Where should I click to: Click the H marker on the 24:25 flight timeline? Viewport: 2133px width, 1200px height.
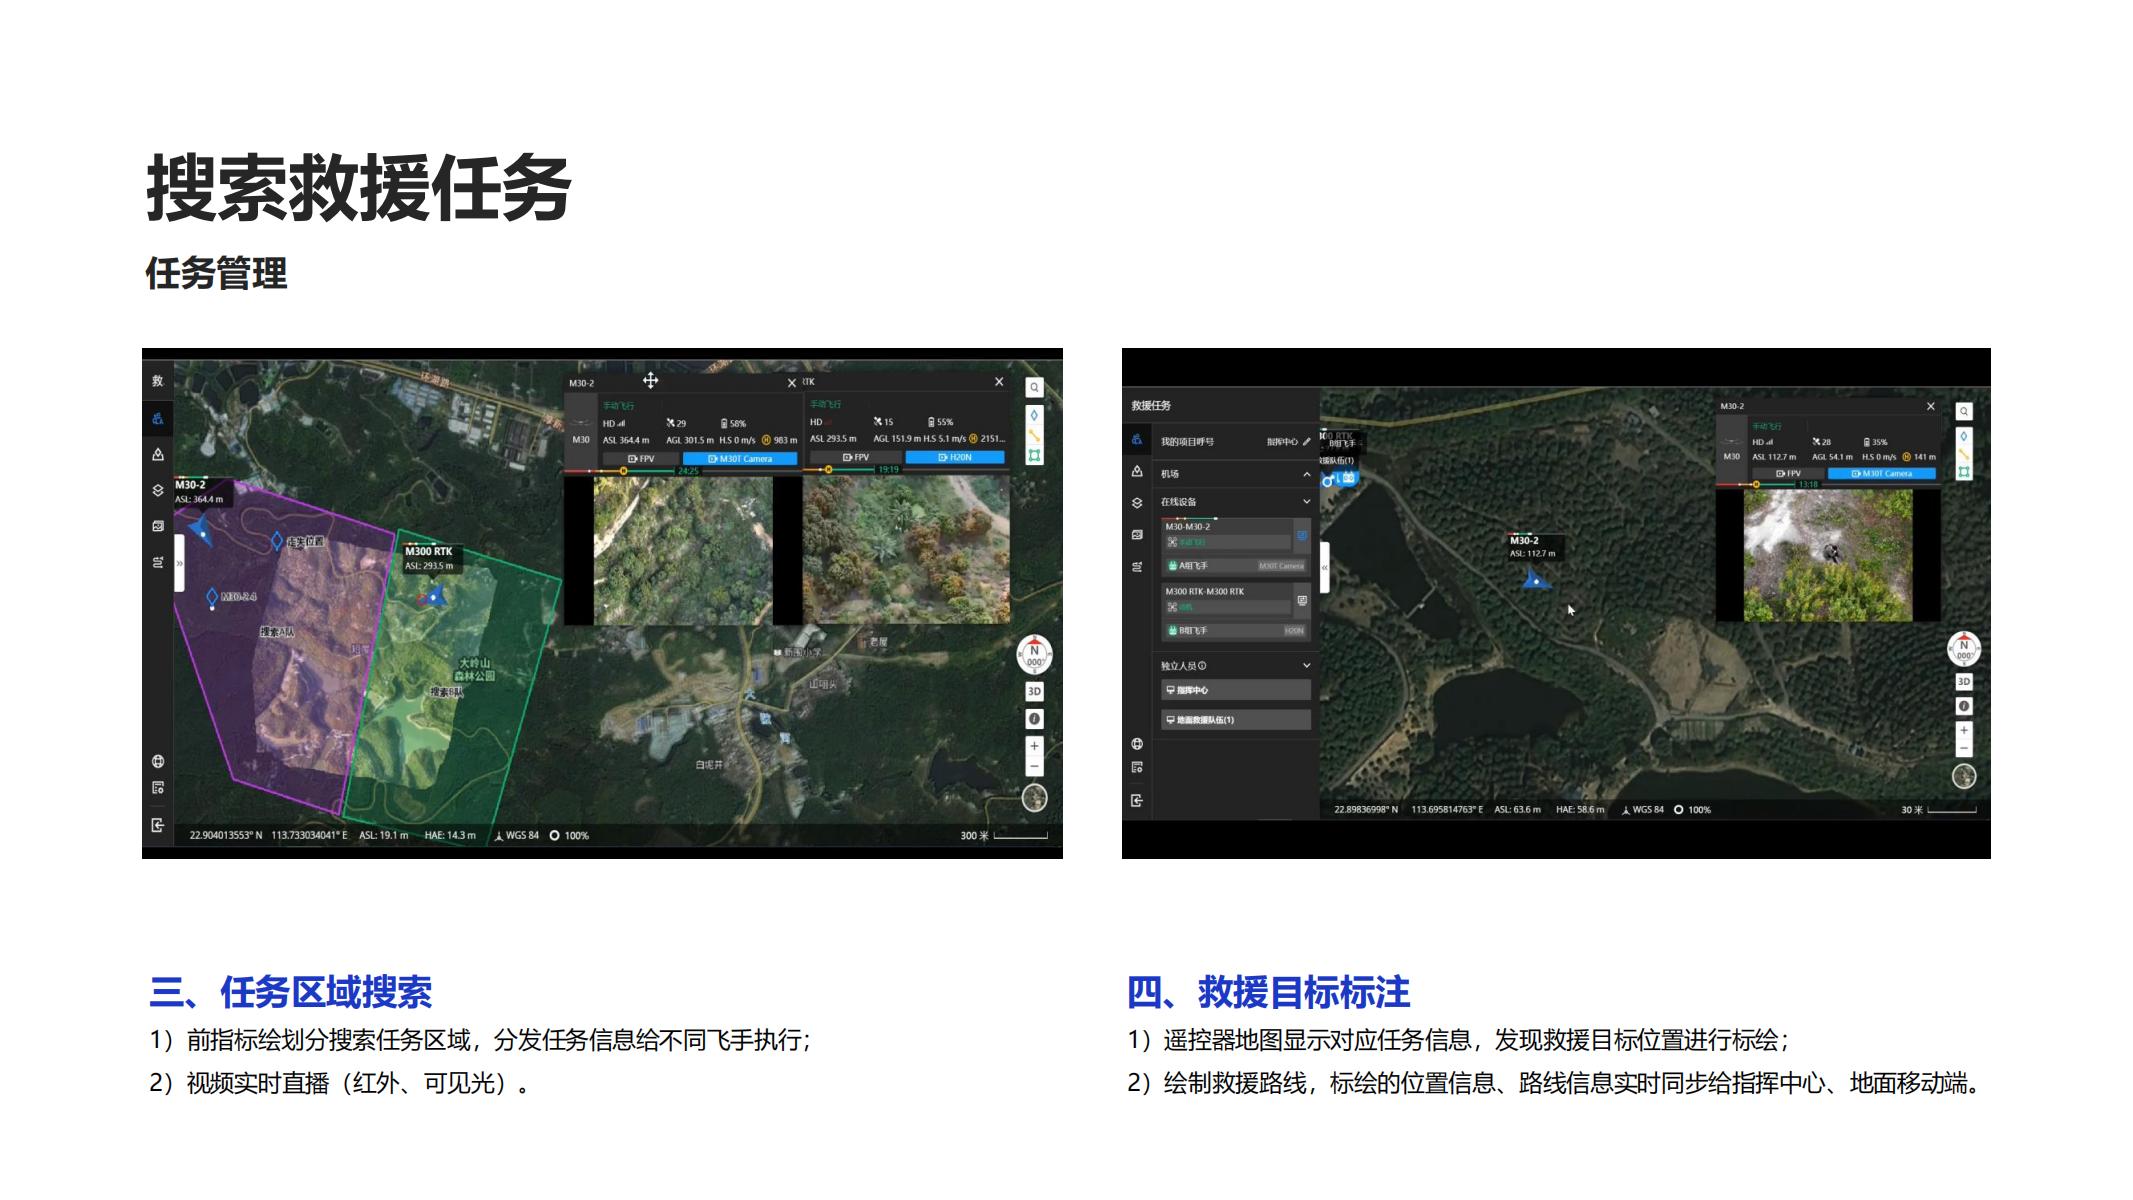623,471
